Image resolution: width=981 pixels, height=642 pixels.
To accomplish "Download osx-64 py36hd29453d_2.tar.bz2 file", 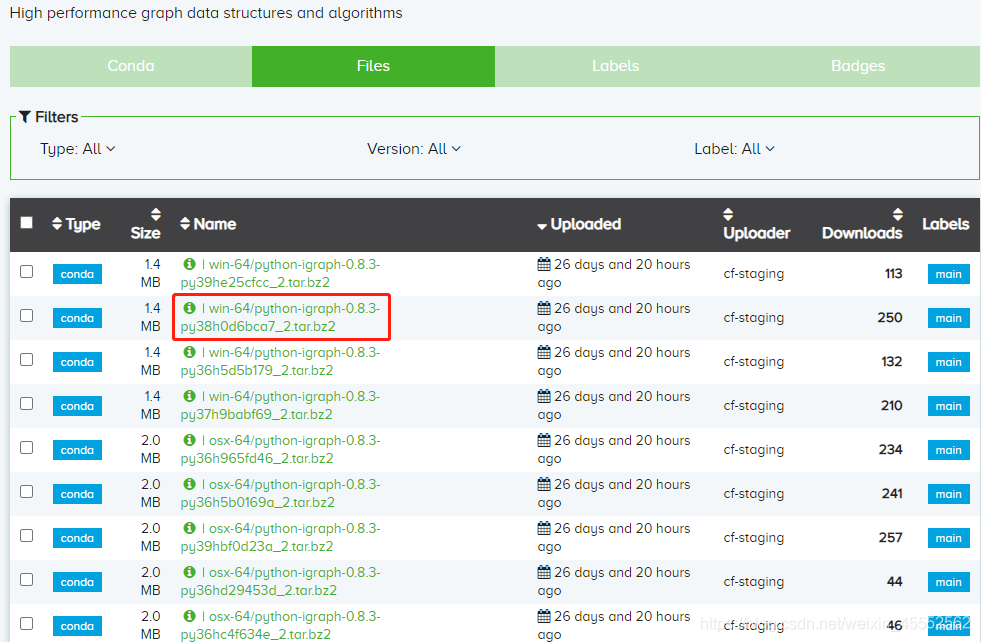I will point(280,581).
